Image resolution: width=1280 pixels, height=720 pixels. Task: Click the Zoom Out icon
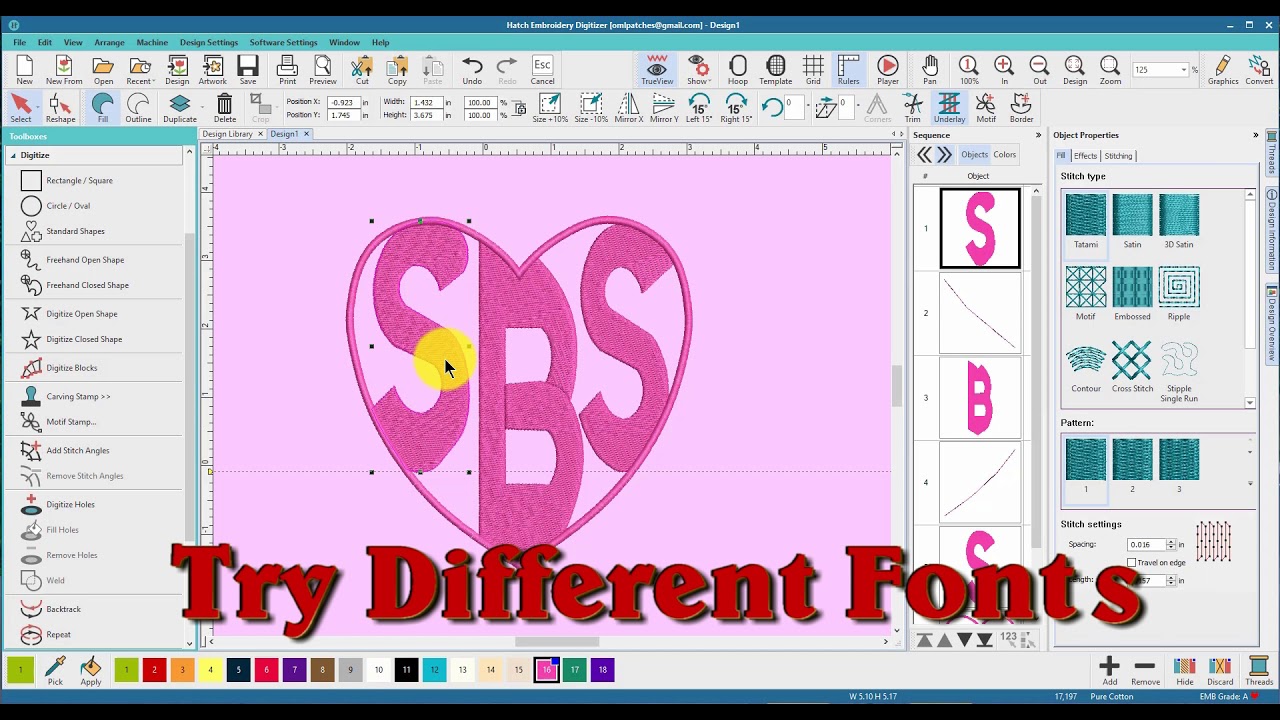(x=1039, y=70)
